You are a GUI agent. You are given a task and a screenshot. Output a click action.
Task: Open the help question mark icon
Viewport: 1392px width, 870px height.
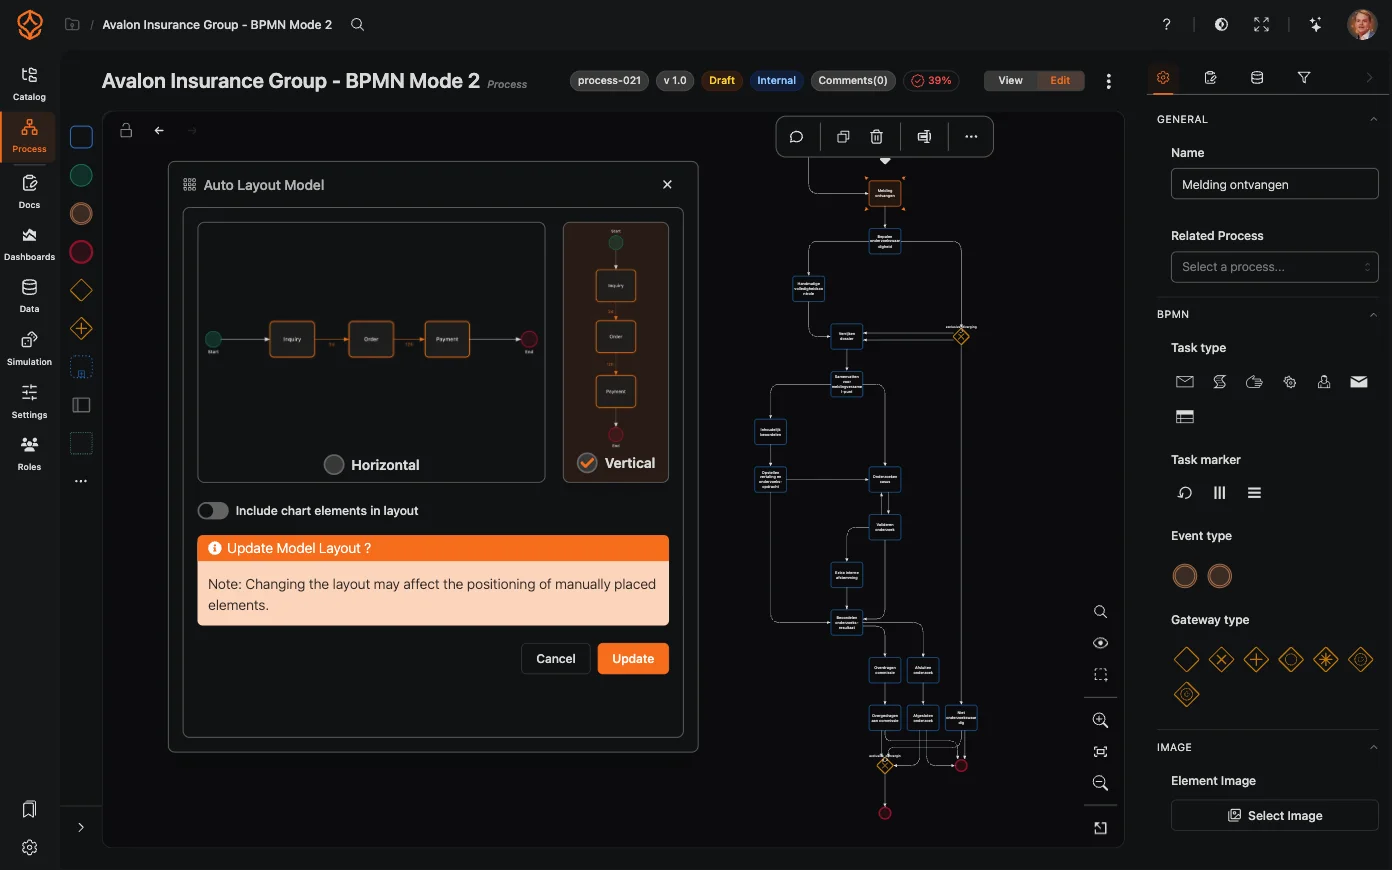pyautogui.click(x=1166, y=24)
